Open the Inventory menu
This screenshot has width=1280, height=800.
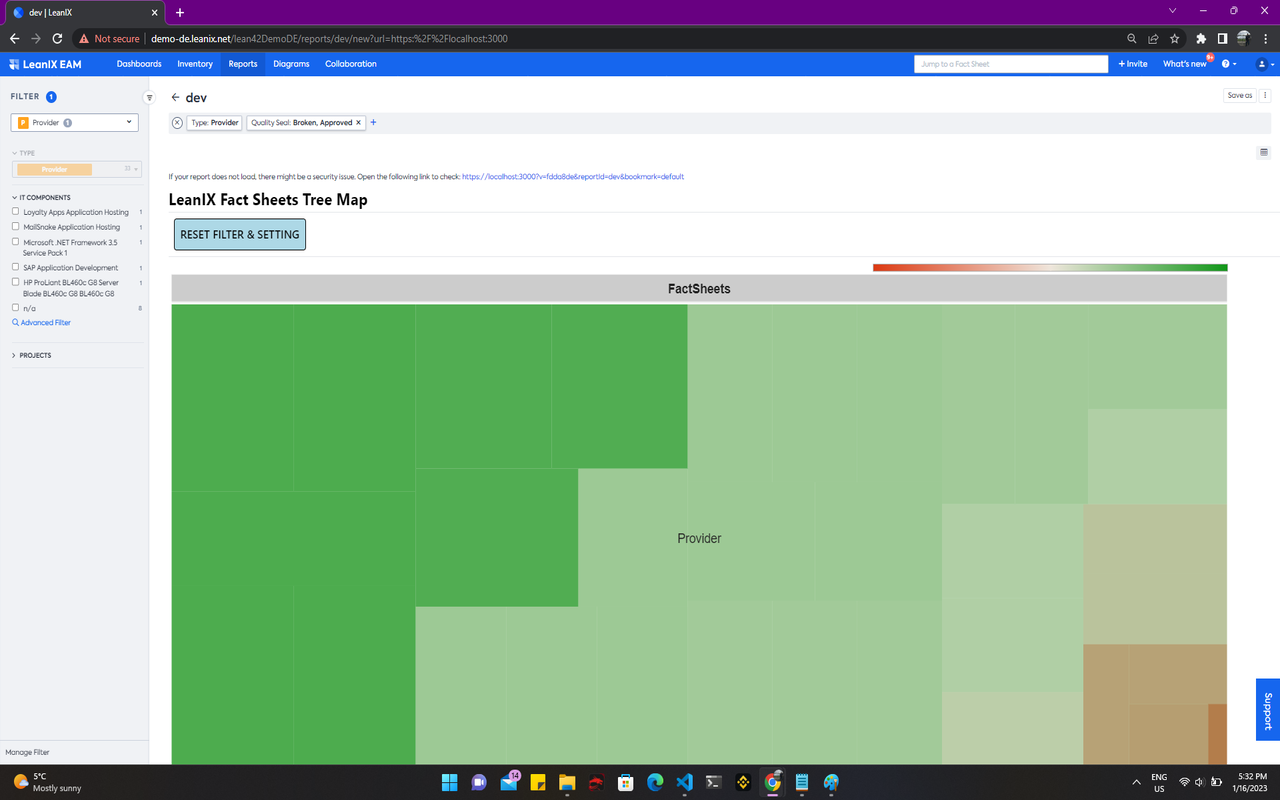point(195,64)
